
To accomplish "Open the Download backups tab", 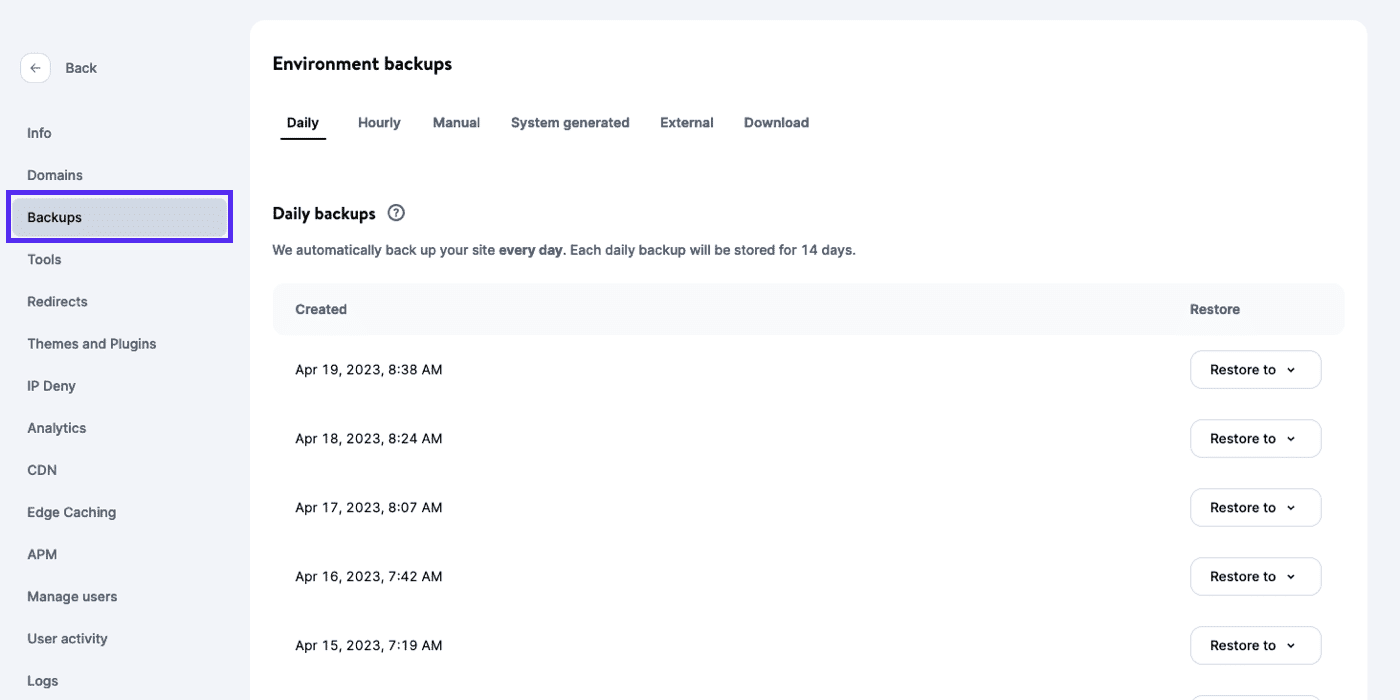I will [776, 122].
